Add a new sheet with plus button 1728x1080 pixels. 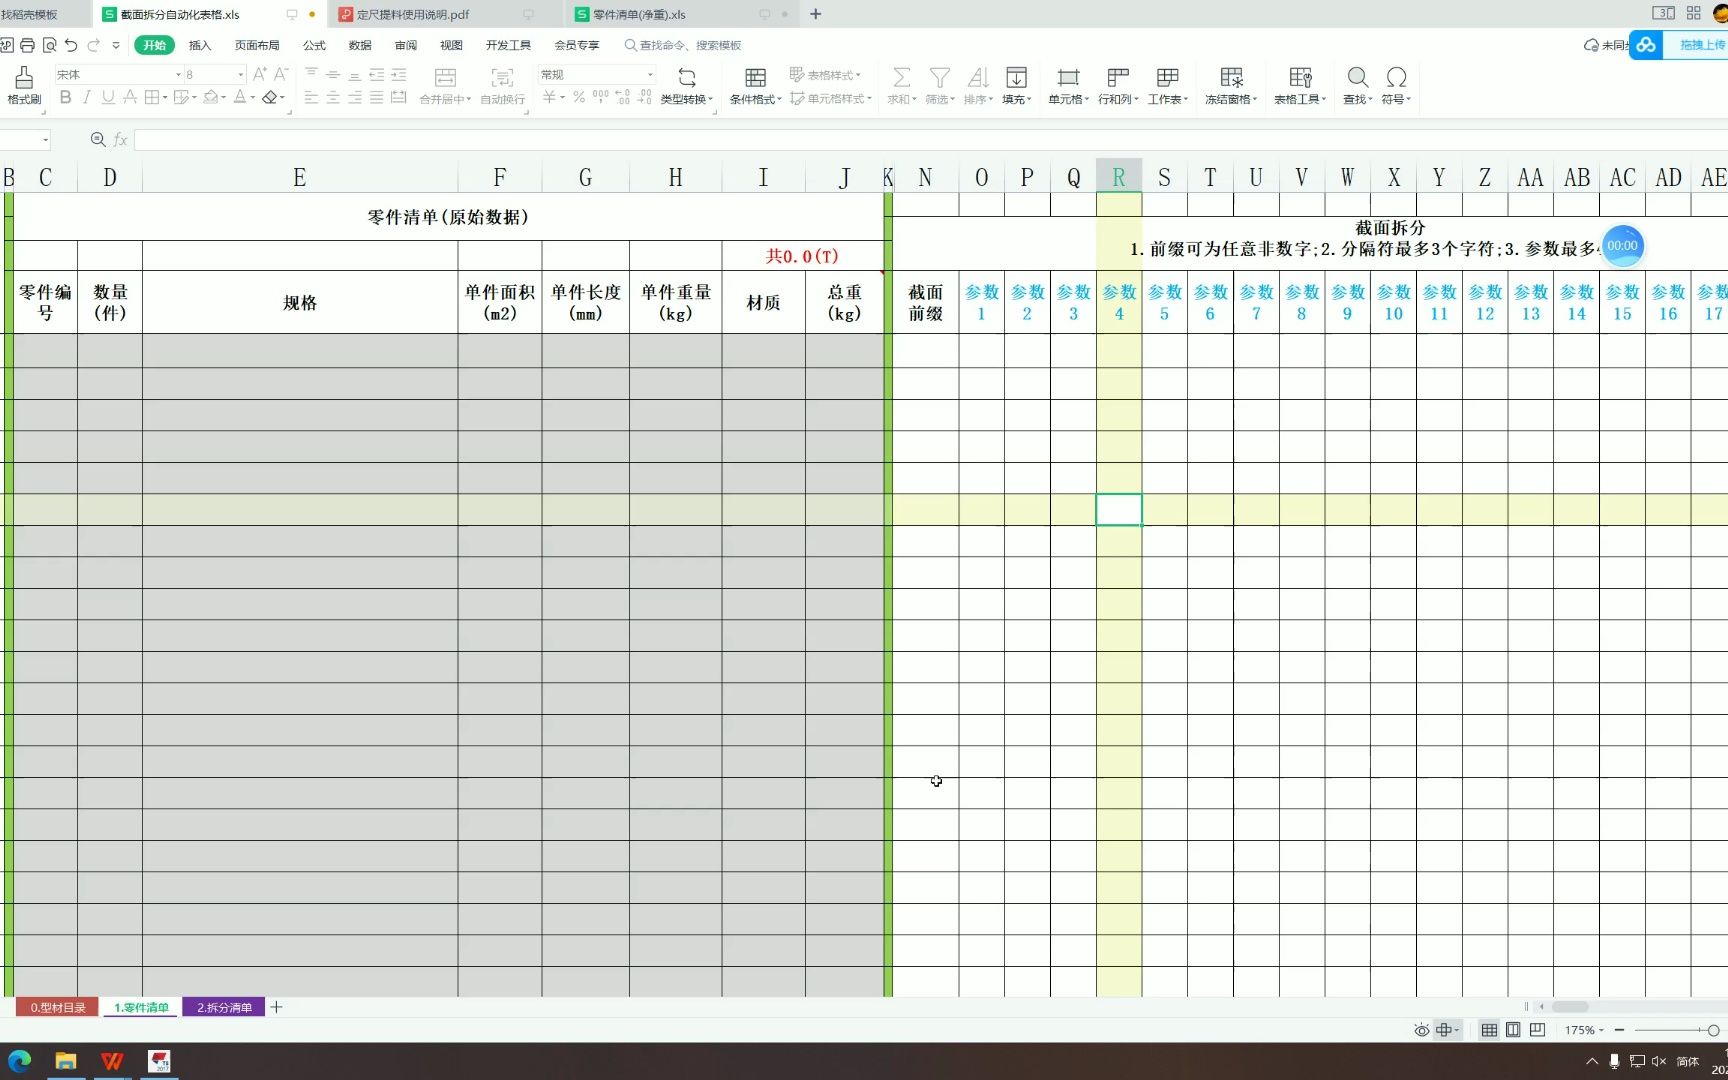[x=277, y=1007]
